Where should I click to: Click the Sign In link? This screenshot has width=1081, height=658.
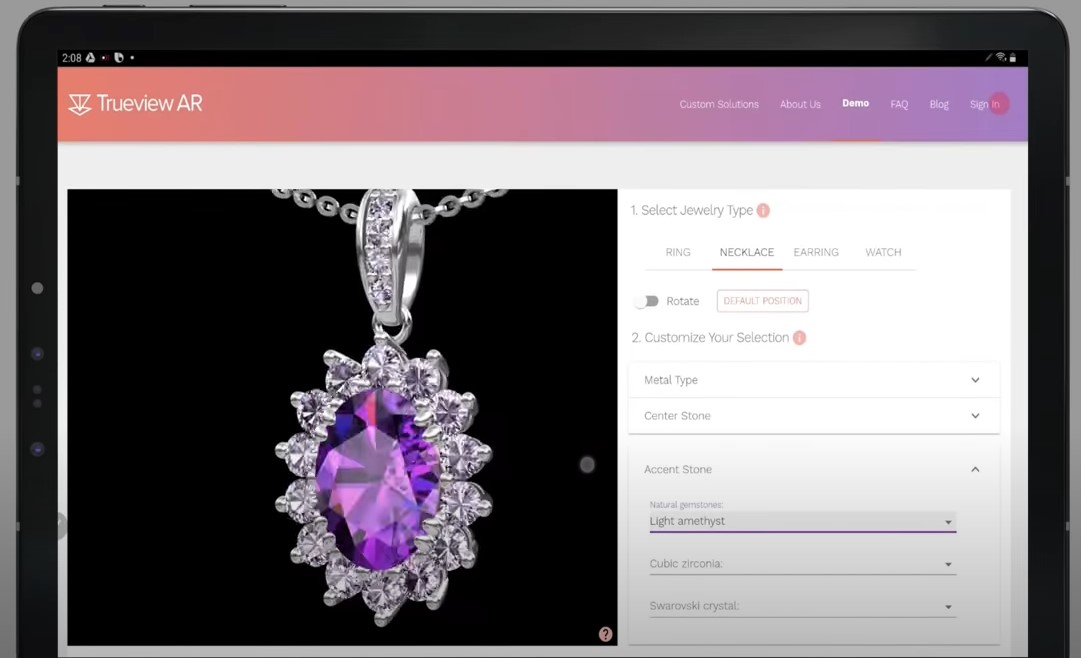click(x=984, y=104)
